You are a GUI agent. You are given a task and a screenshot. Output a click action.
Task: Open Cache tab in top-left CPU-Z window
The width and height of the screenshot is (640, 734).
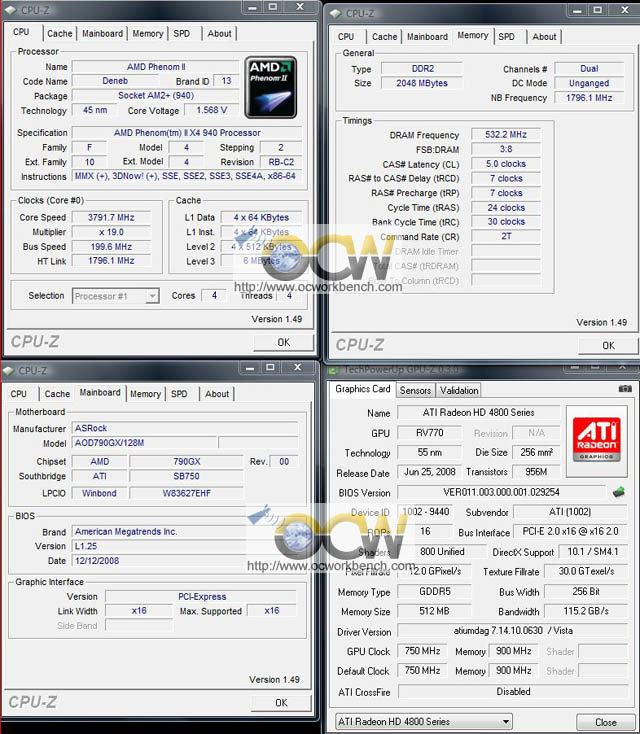(60, 34)
